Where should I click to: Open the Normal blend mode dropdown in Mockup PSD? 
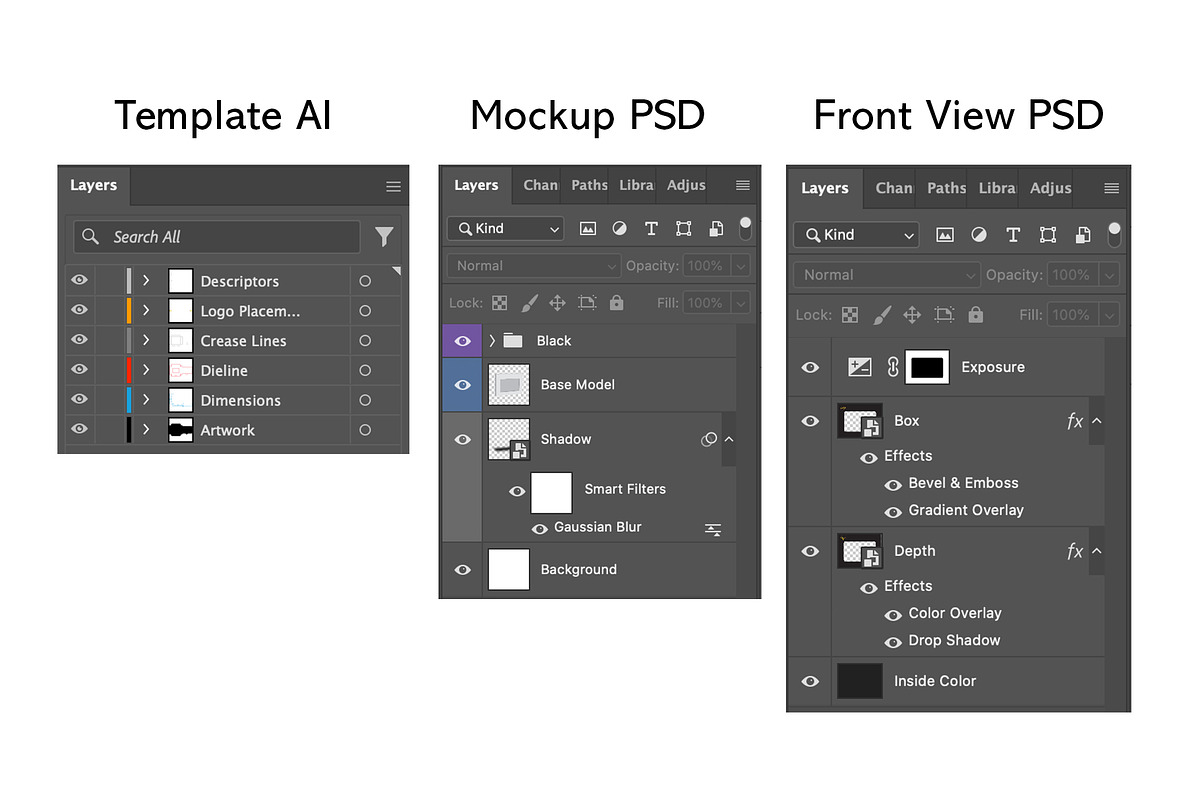coord(534,266)
